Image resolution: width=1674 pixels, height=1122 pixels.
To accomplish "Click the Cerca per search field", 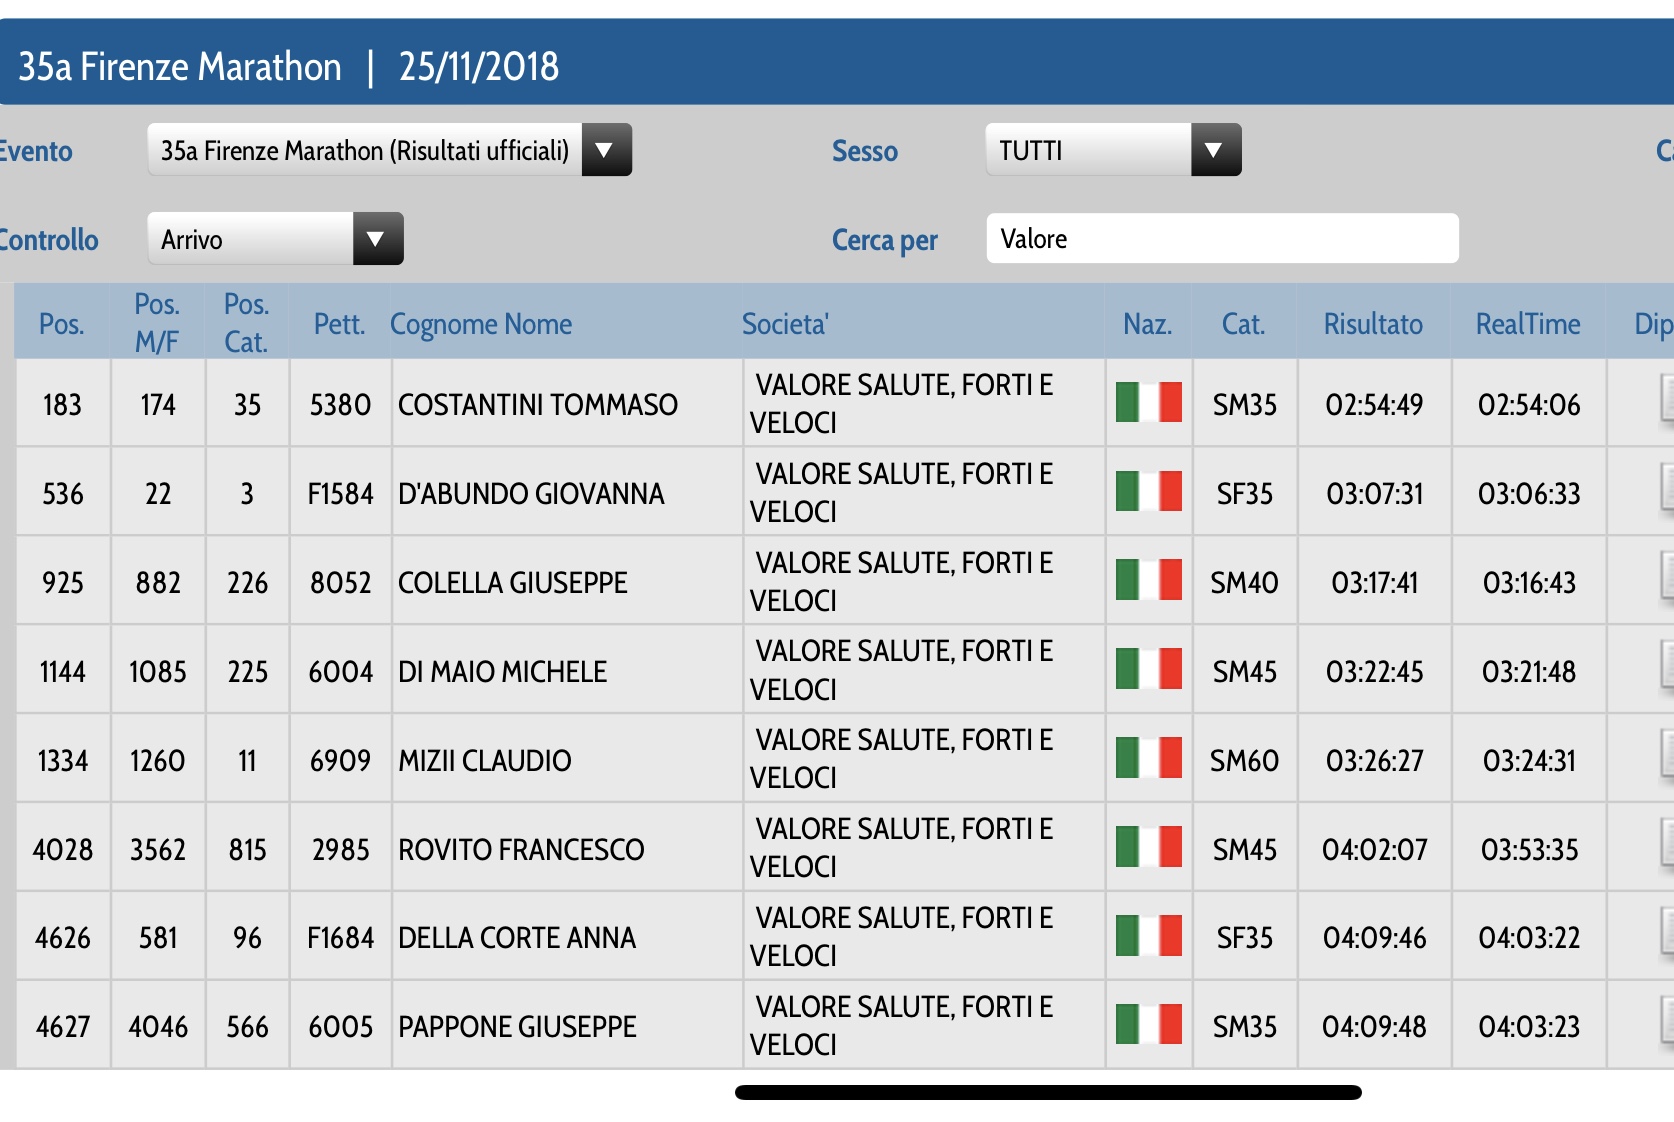I will pyautogui.click(x=1221, y=239).
